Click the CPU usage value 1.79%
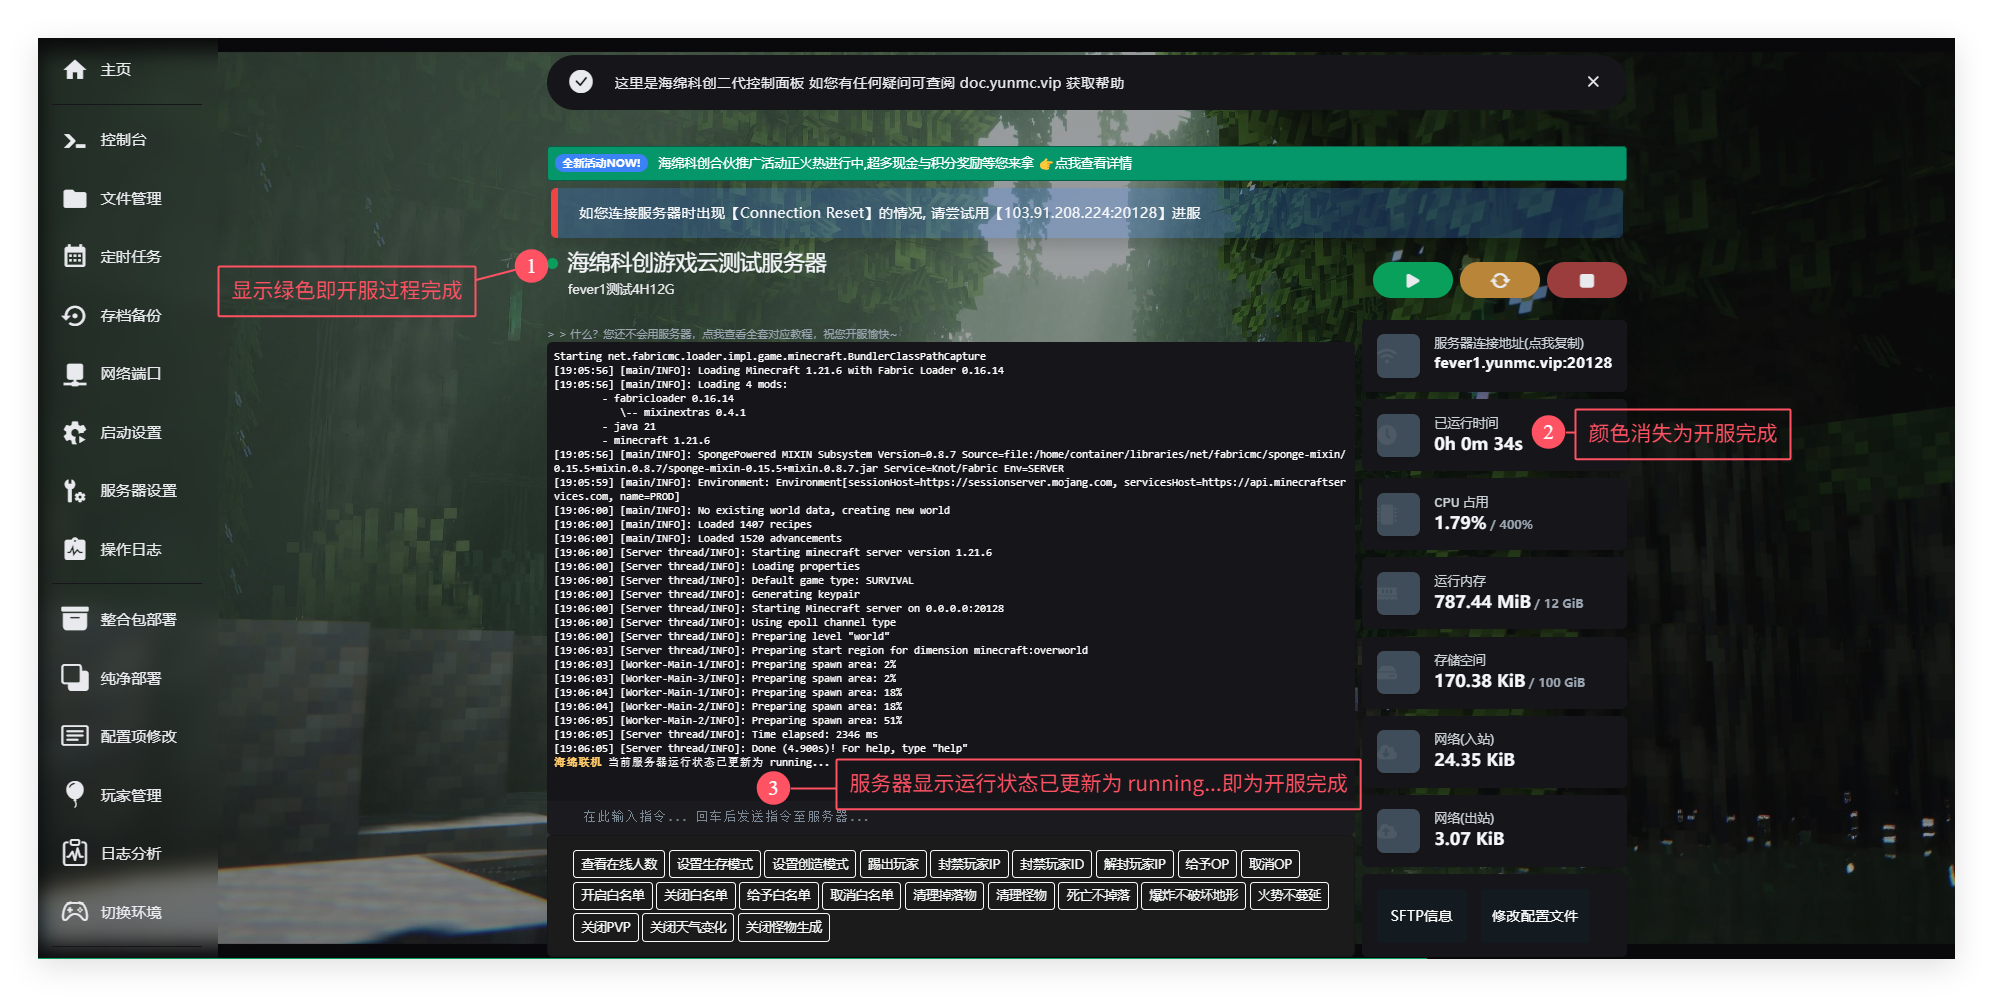1993x997 pixels. 1460,523
